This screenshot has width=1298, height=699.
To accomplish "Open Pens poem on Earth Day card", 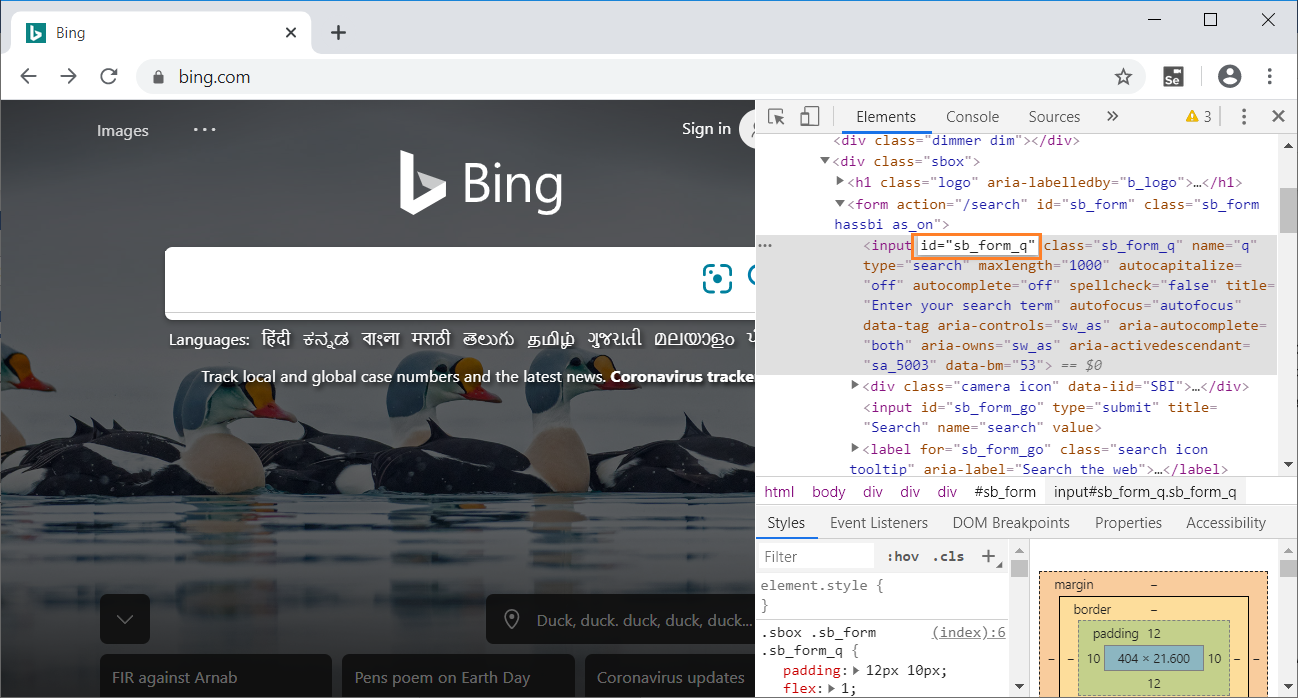I will [458, 677].
